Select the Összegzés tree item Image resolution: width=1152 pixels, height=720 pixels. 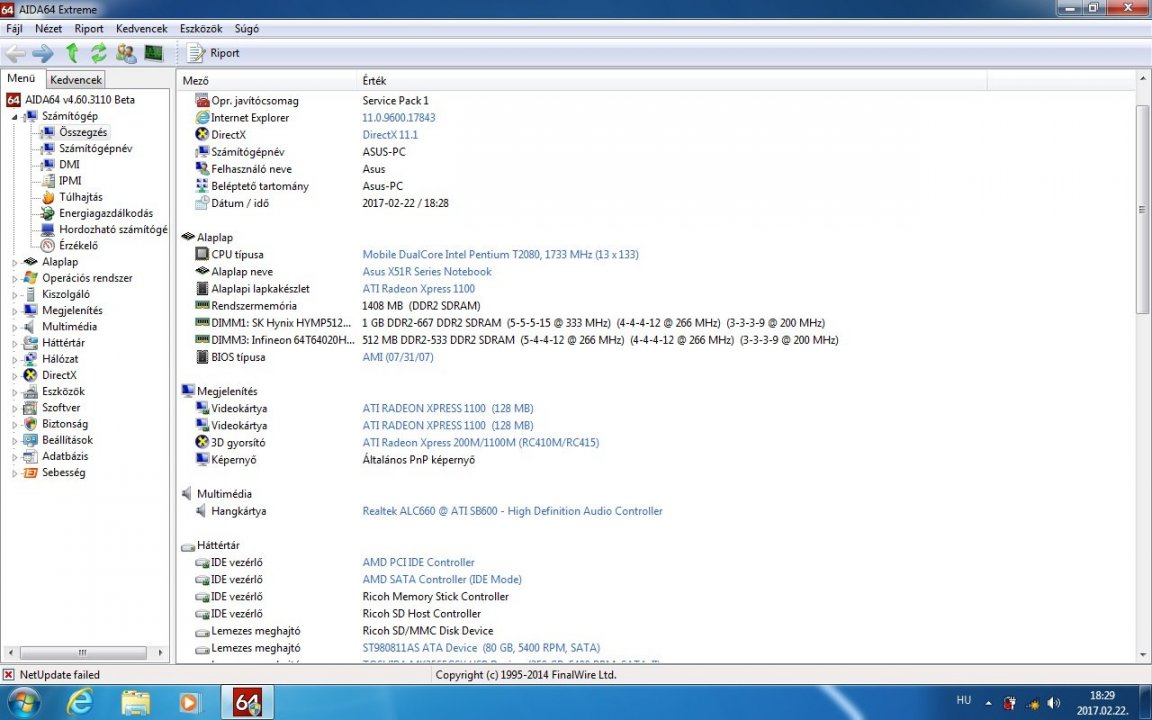click(83, 132)
